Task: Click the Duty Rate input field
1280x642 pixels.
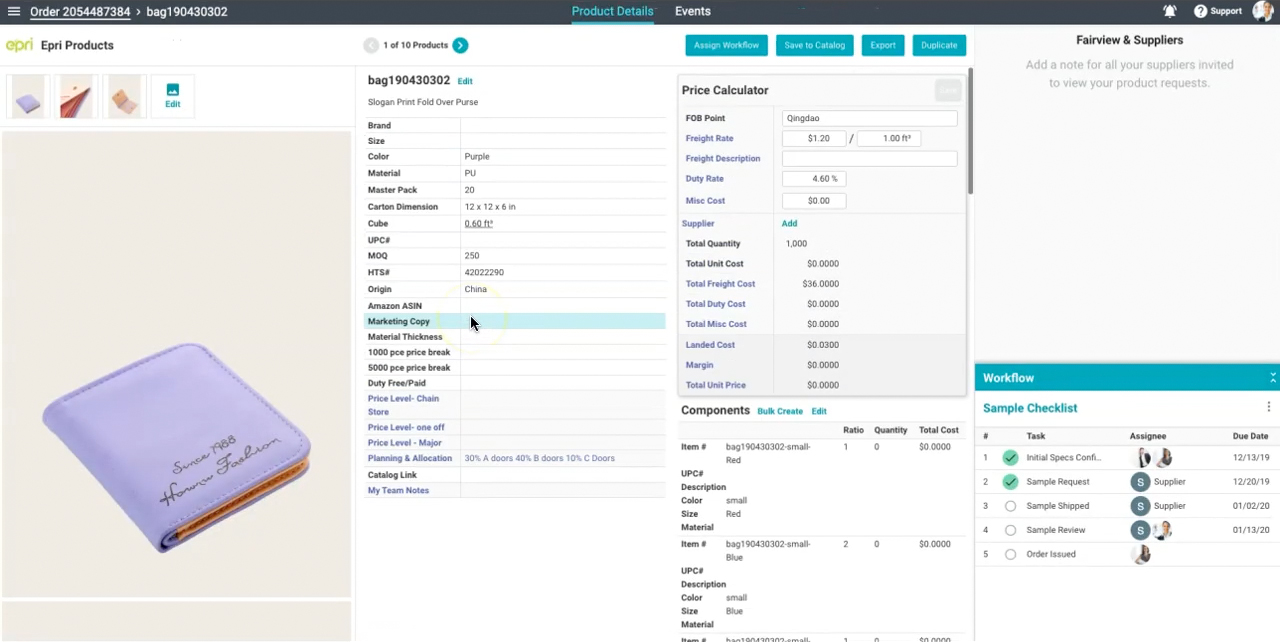Action: coord(814,179)
